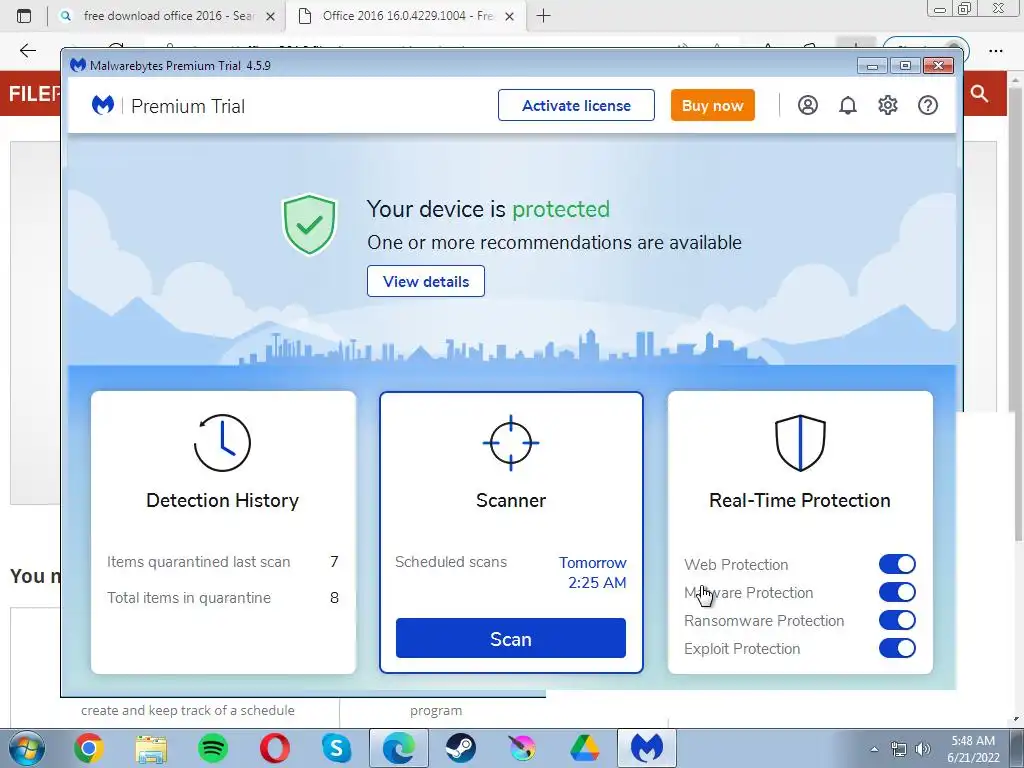Close the free download office 2016 search tab
Viewport: 1024px width, 768px height.
point(270,16)
